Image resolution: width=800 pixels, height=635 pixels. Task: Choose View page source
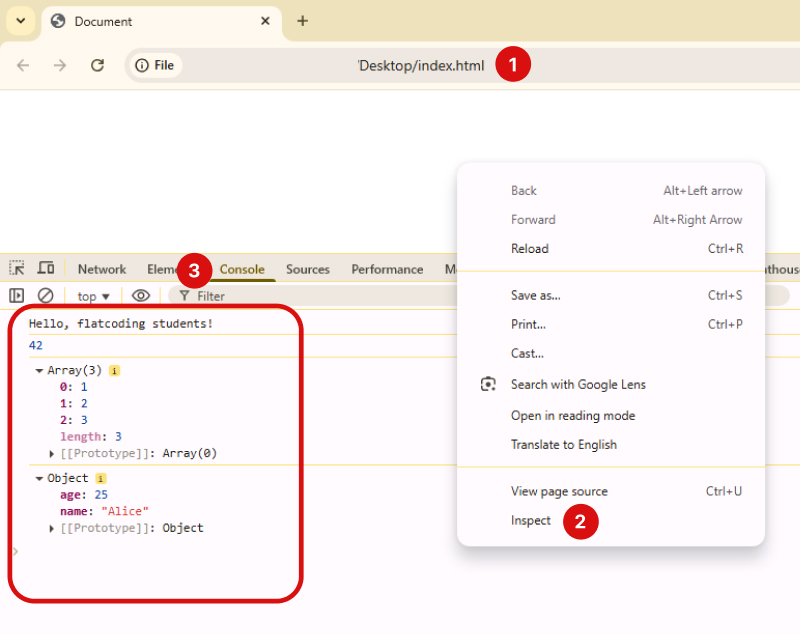tap(611, 491)
